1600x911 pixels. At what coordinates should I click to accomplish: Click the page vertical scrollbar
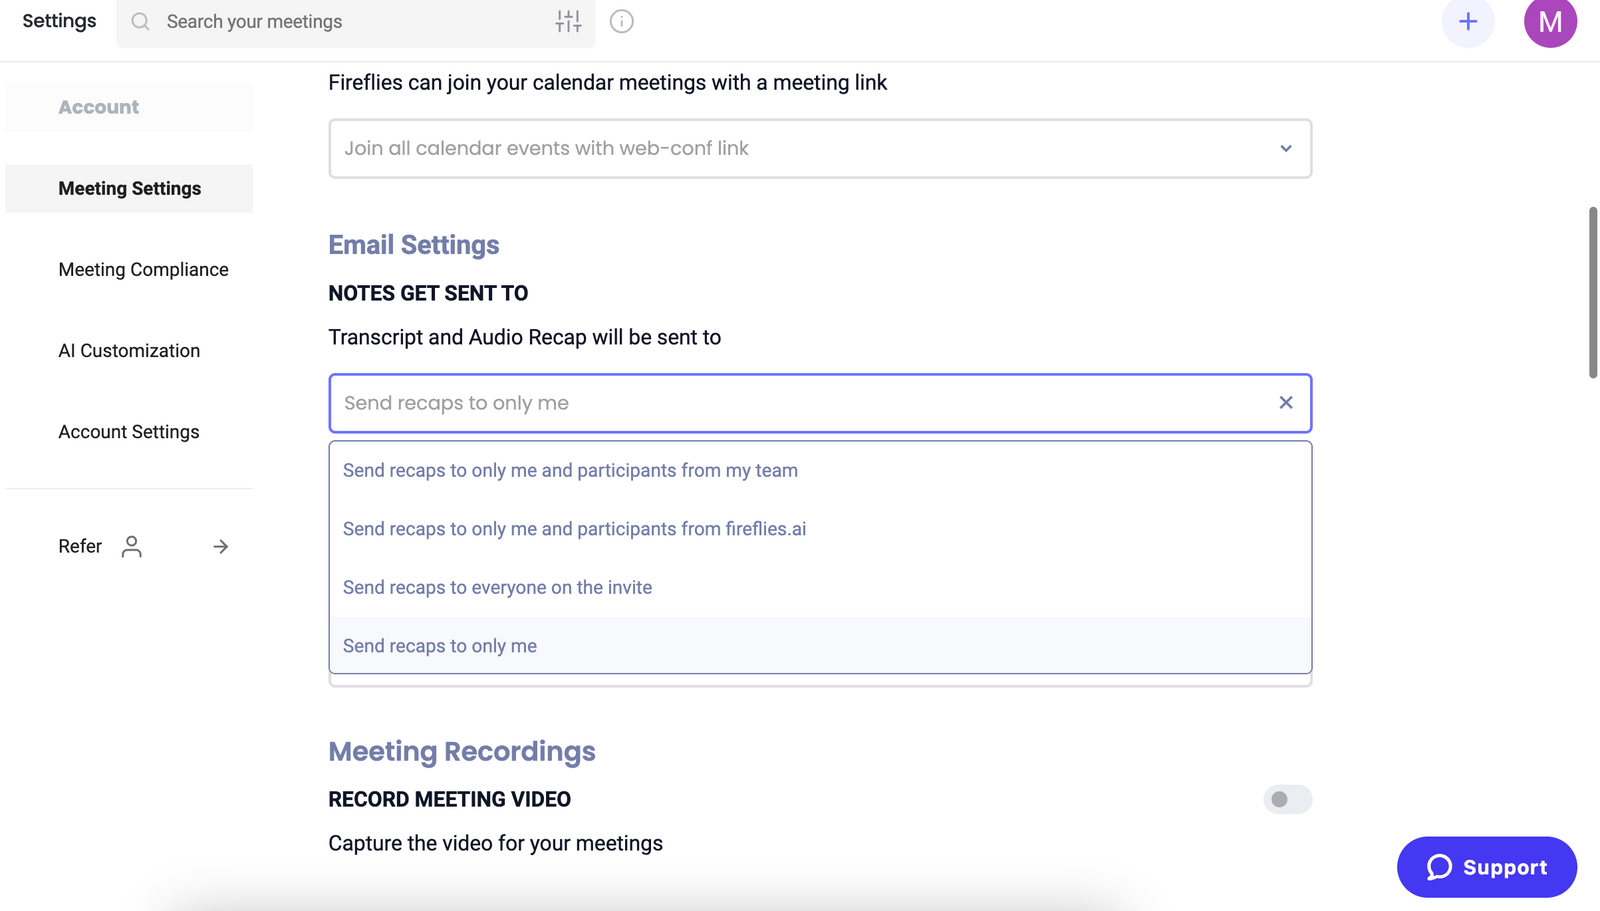1592,292
